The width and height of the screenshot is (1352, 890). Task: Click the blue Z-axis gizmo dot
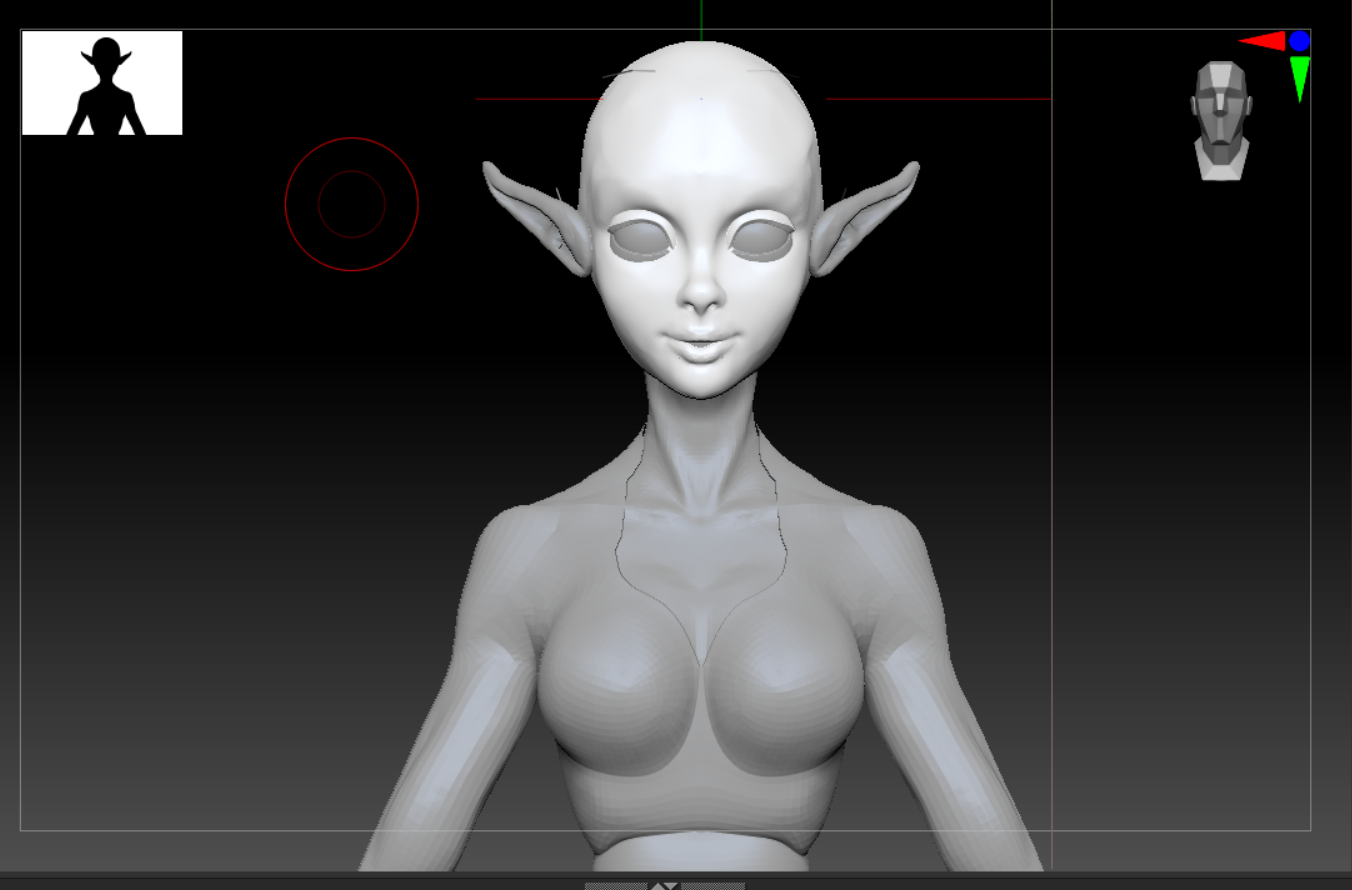coord(1299,41)
